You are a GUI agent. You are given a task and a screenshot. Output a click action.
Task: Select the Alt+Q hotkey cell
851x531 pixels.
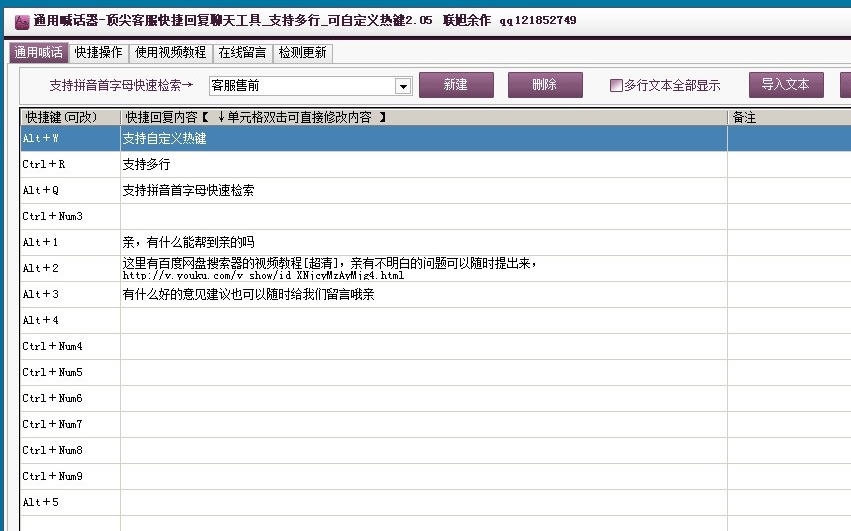(x=70, y=191)
